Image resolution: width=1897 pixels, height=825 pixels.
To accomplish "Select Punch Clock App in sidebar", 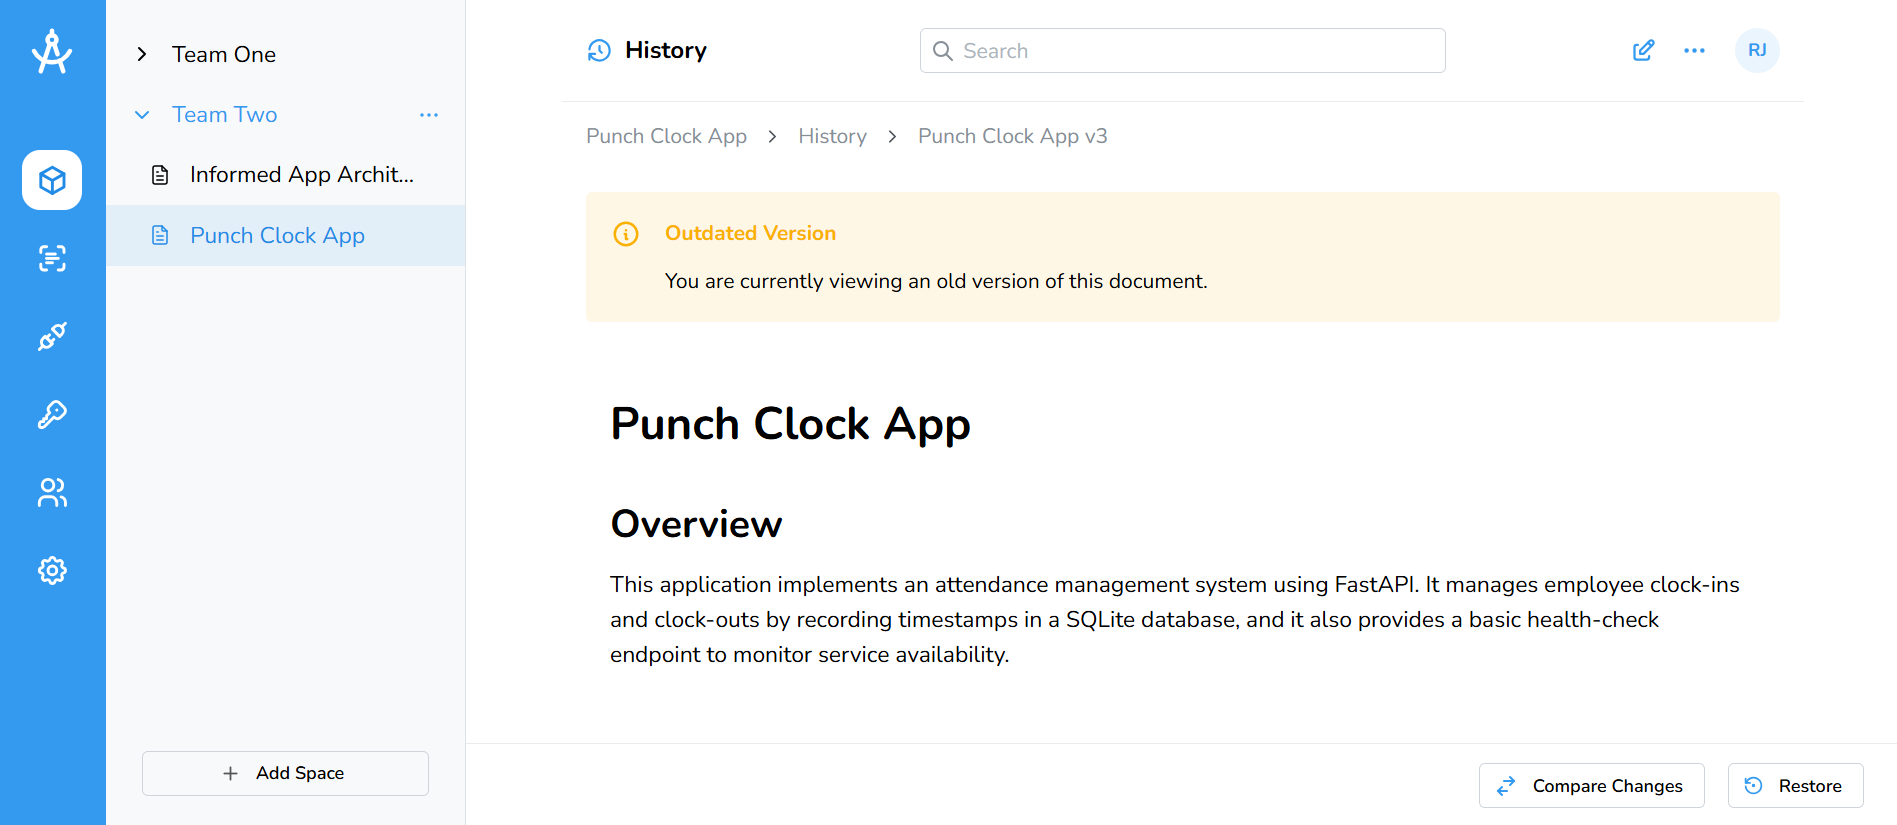I will pos(277,236).
